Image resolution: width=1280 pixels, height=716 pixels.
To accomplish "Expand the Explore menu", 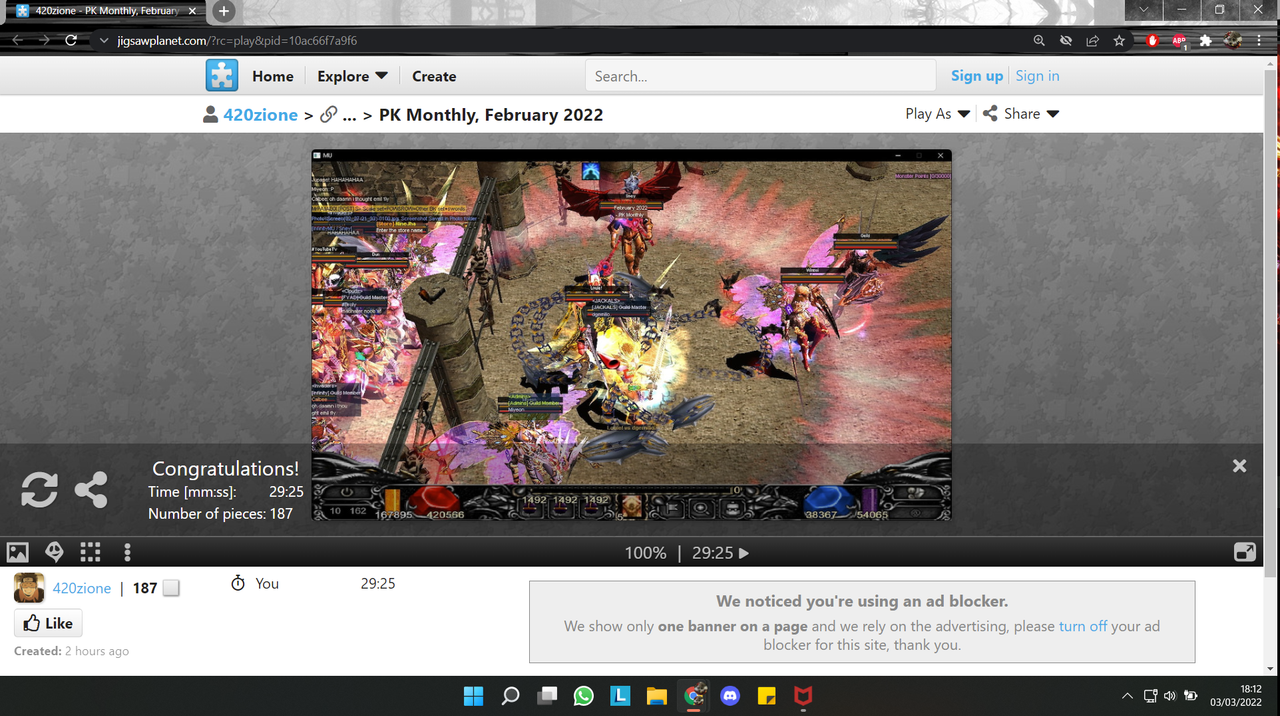I will click(352, 76).
